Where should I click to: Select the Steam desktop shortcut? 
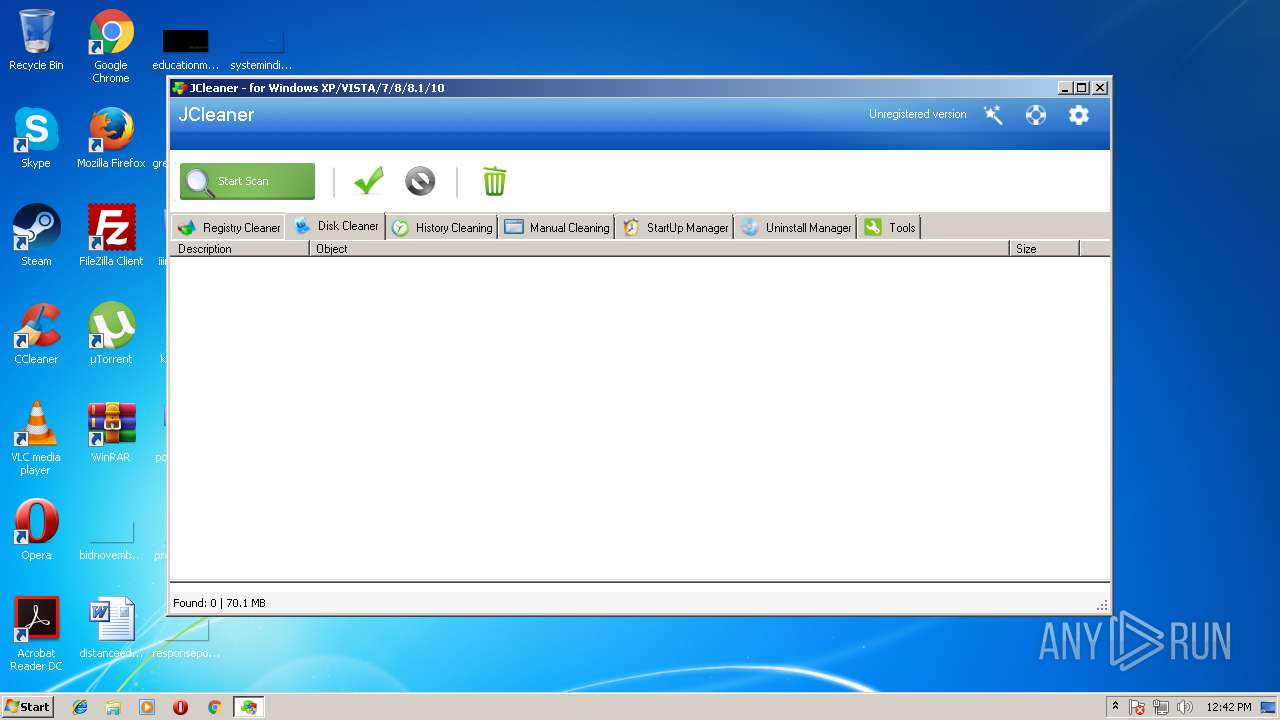pyautogui.click(x=36, y=236)
